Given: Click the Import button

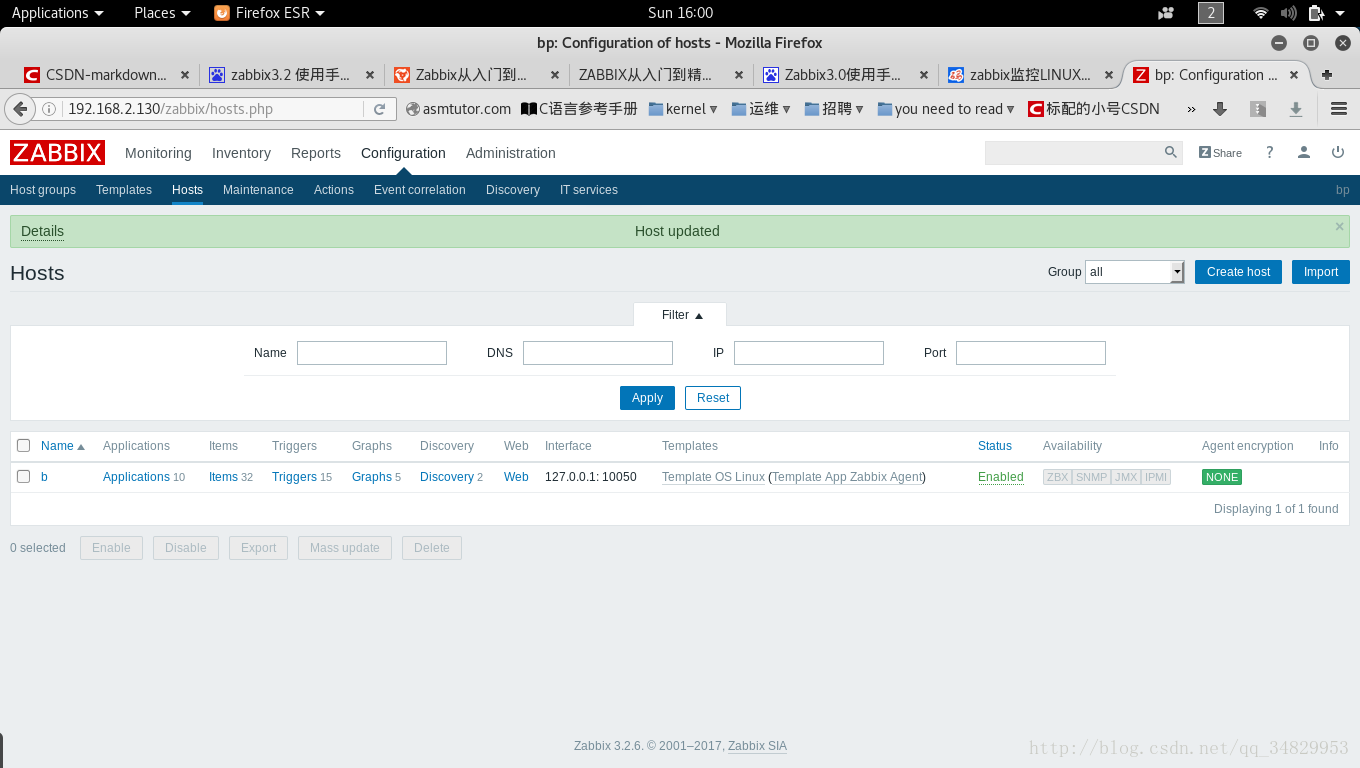Looking at the screenshot, I should coord(1321,272).
